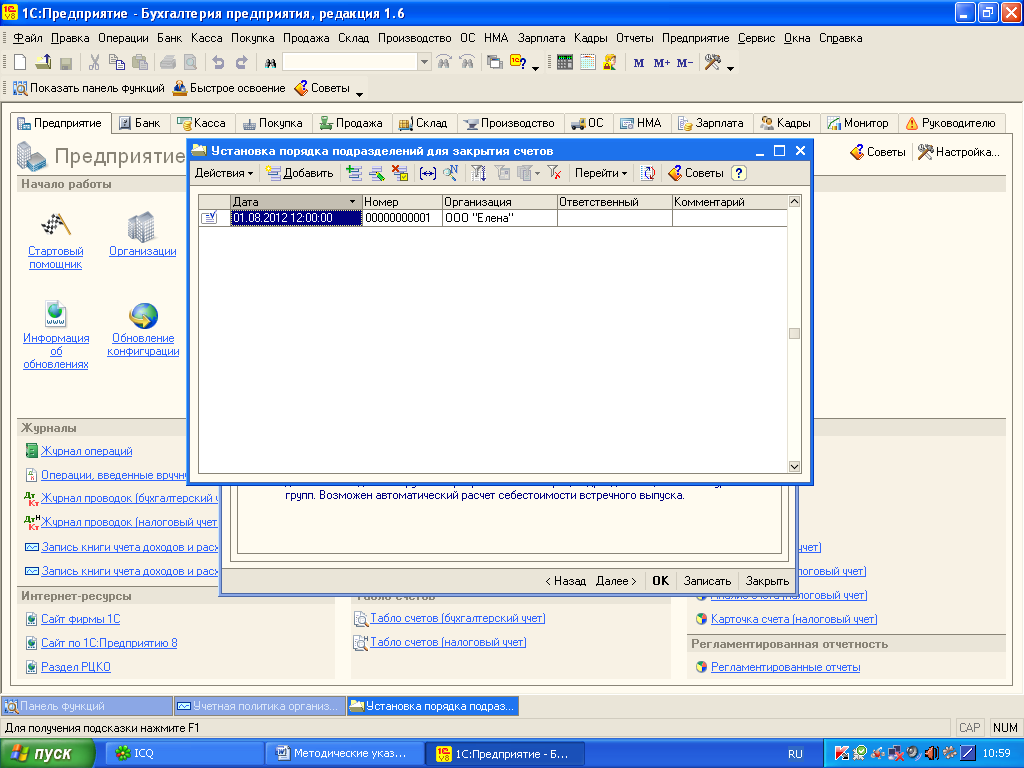Click the M+ memory add button
This screenshot has height=768, width=1024.
coord(662,63)
